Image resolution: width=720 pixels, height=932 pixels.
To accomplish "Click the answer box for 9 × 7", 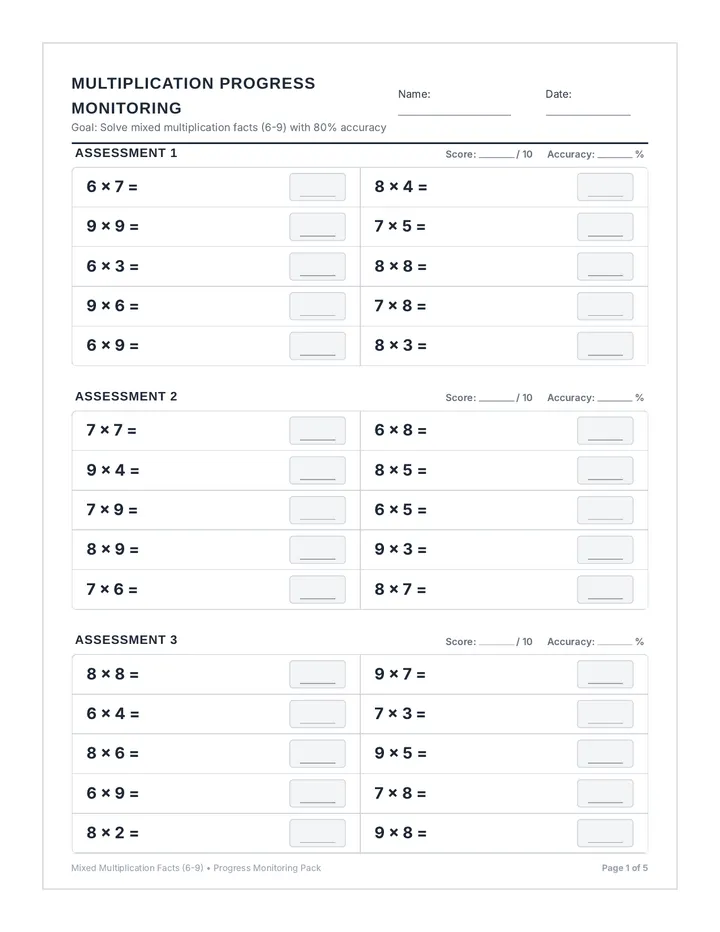I will [605, 675].
